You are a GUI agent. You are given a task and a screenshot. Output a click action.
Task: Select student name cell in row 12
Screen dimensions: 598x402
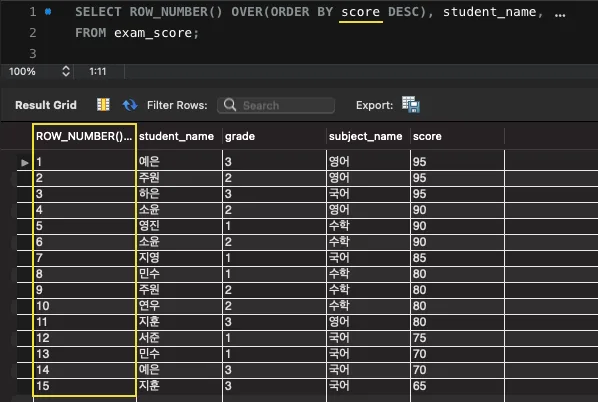(179, 338)
